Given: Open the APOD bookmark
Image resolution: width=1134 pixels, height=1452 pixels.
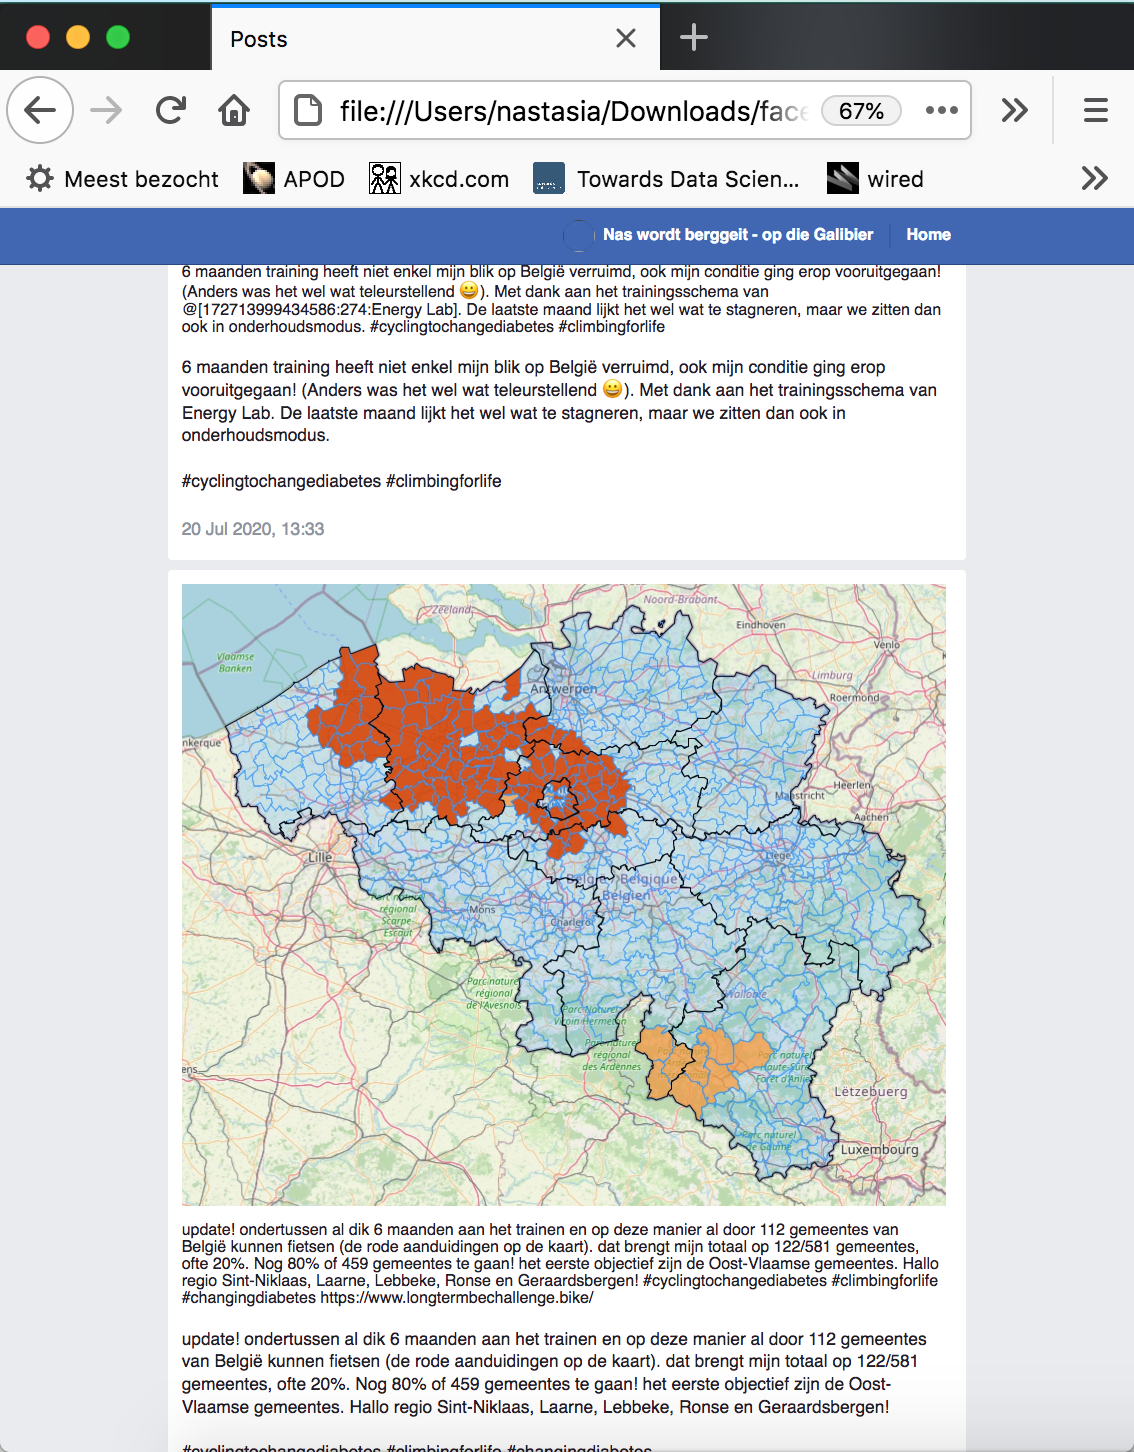Looking at the screenshot, I should pos(294,179).
